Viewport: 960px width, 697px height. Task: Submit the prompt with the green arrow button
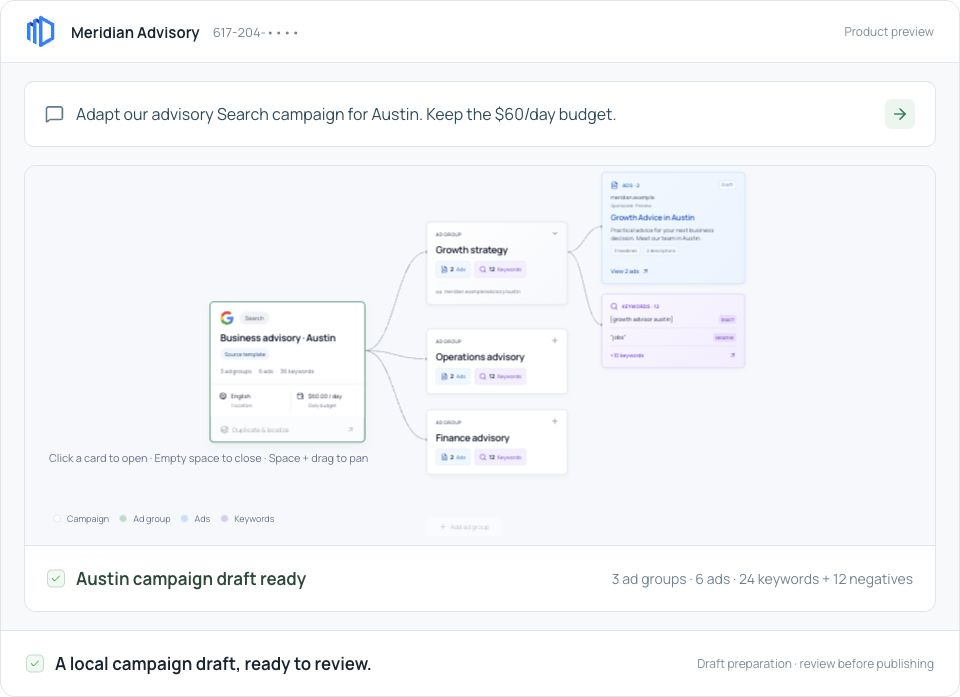(899, 114)
